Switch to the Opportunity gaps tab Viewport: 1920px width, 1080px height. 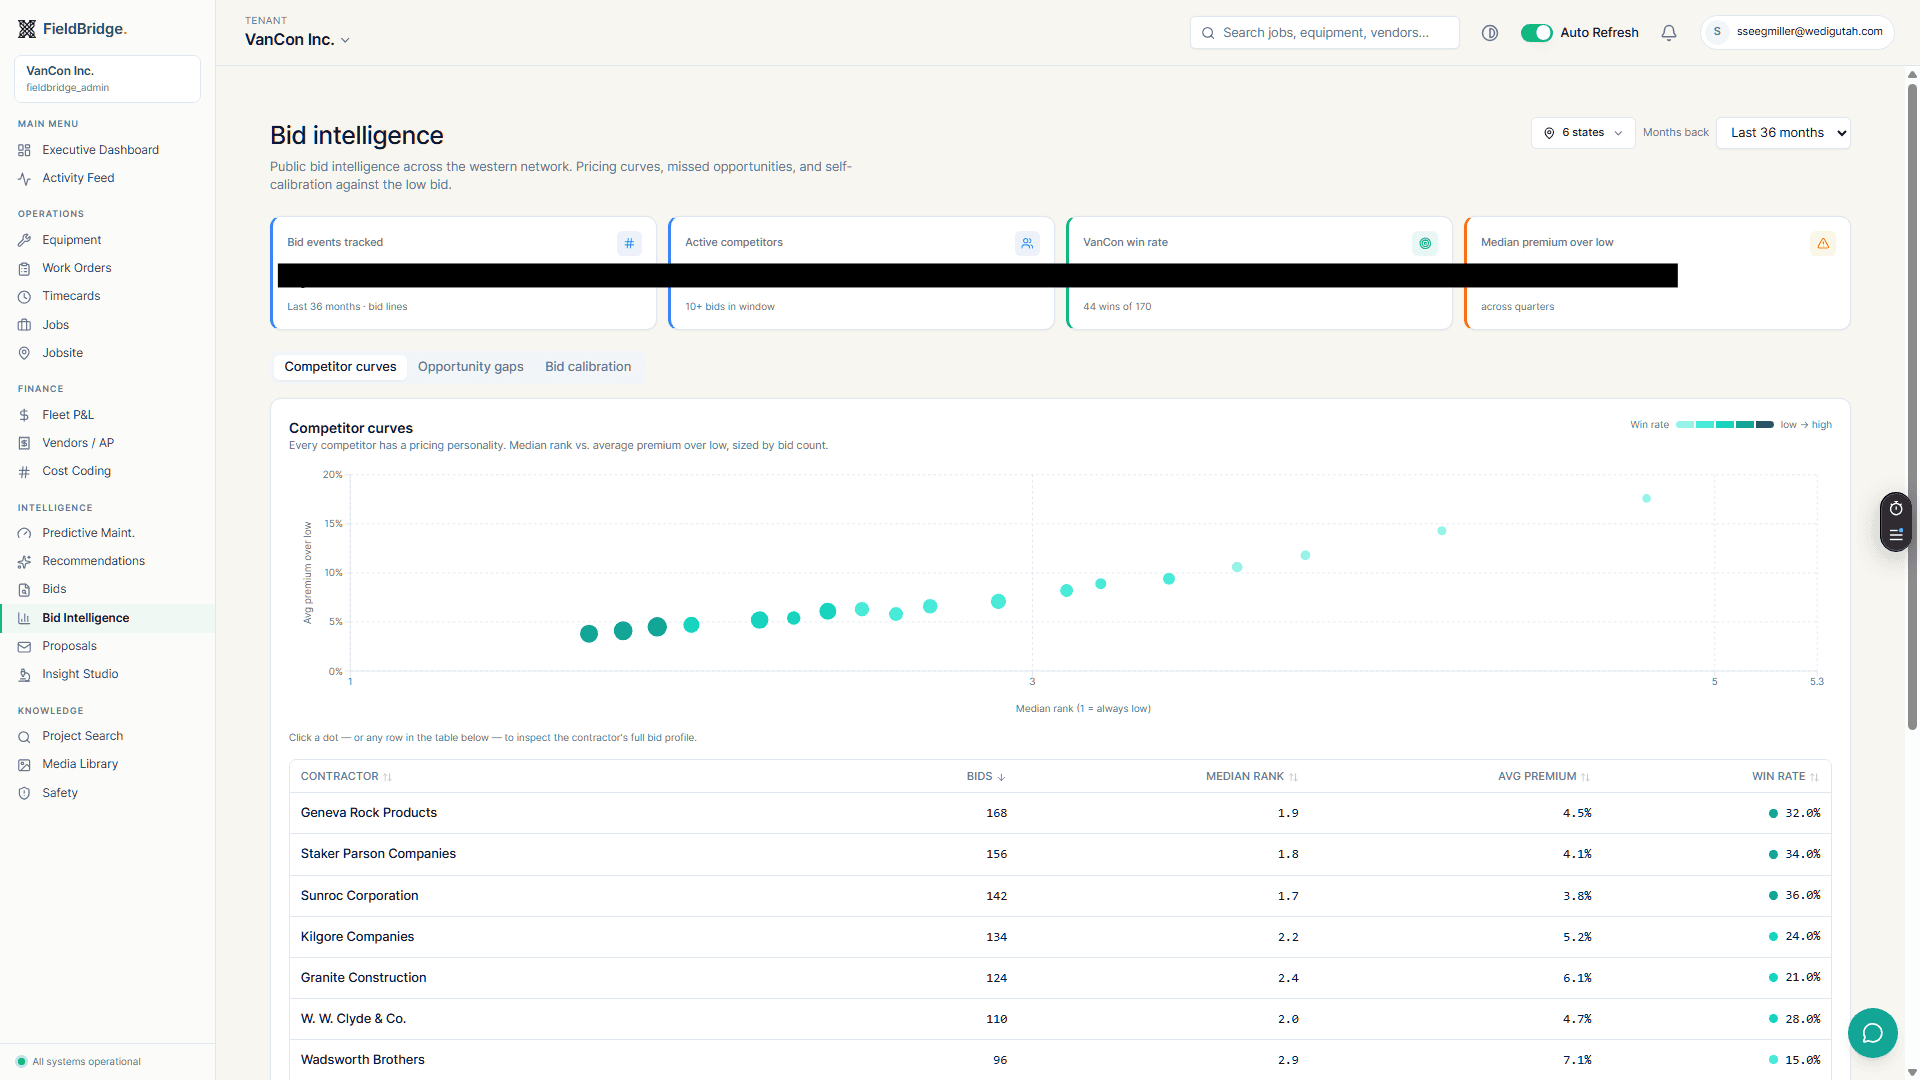(x=471, y=367)
